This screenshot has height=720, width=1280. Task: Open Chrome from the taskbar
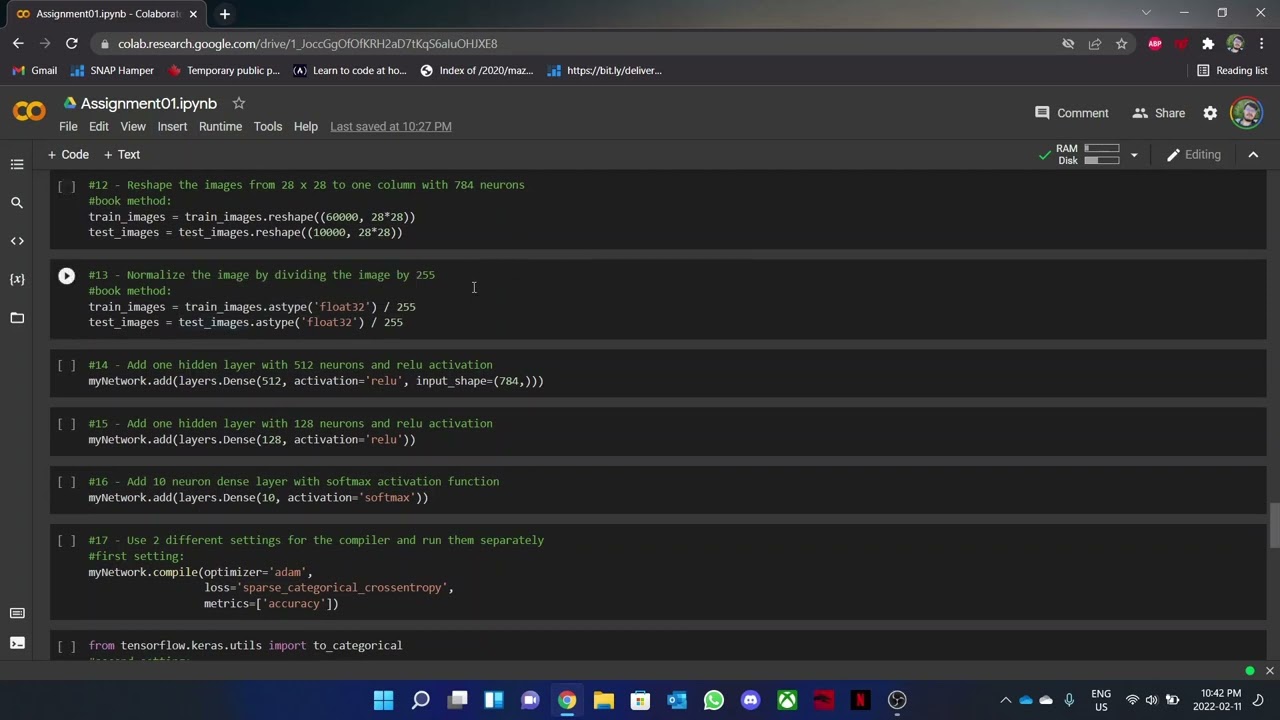point(567,700)
